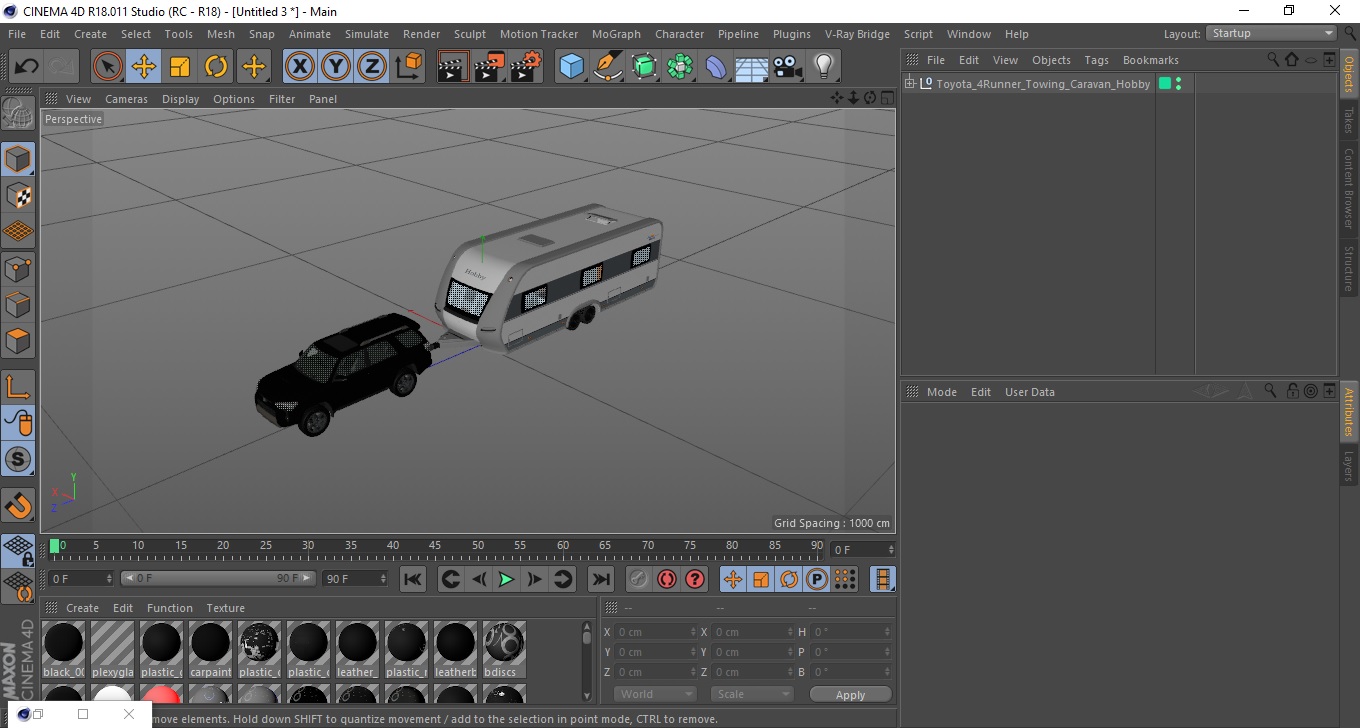The width and height of the screenshot is (1360, 728).
Task: Open the User Data menu in Attributes
Action: pos(1029,392)
